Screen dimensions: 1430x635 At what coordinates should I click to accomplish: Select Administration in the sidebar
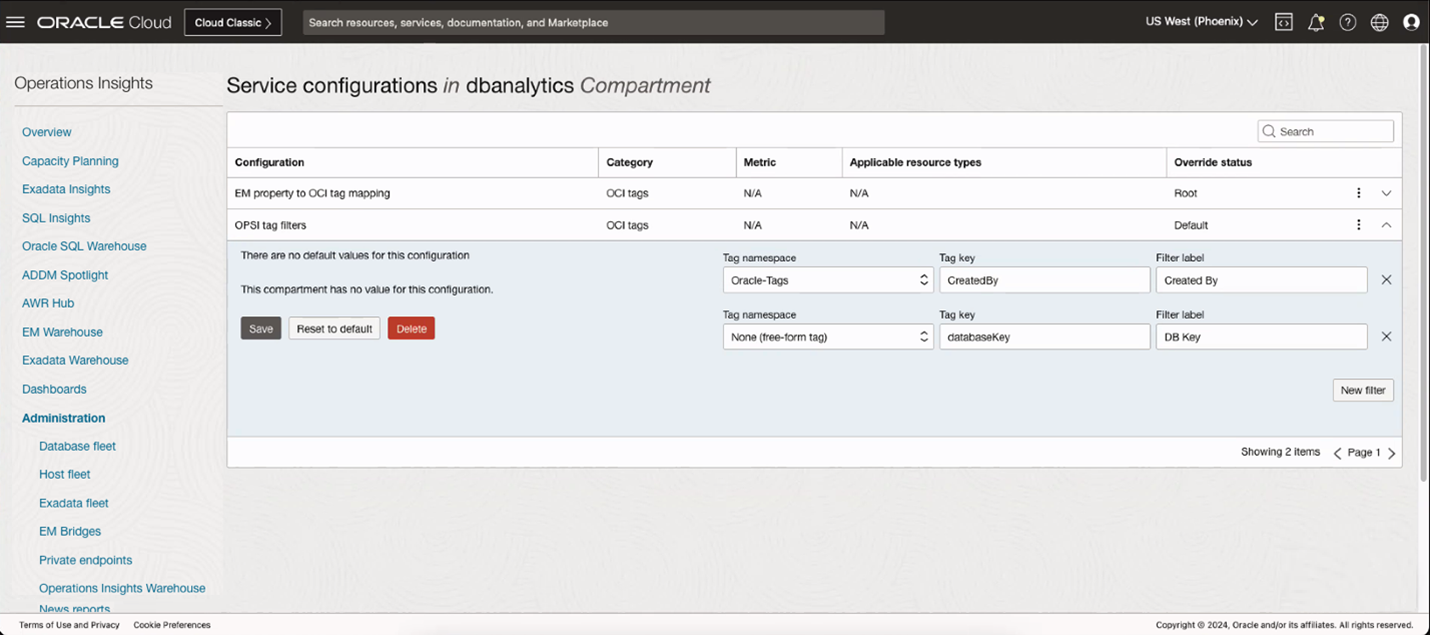pos(64,418)
